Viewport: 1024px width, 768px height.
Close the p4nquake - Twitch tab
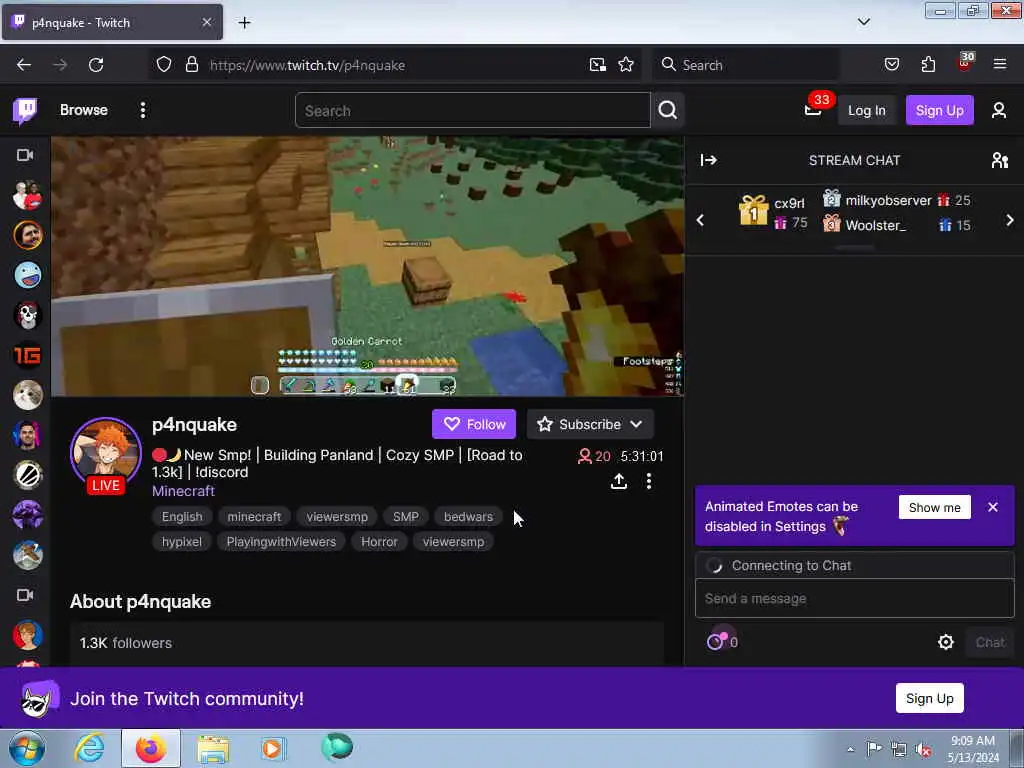[206, 22]
